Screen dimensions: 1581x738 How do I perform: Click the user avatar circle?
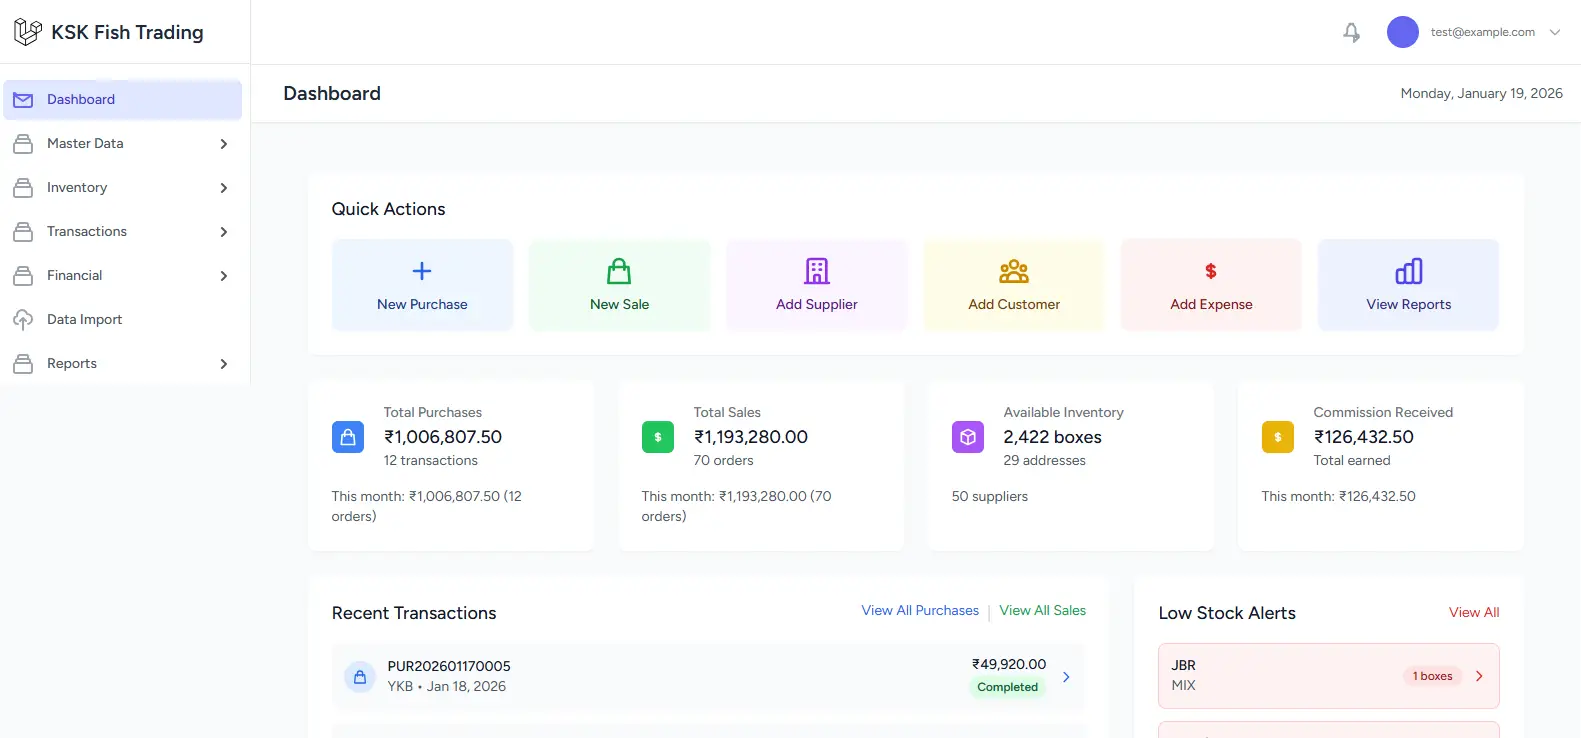pyautogui.click(x=1402, y=32)
